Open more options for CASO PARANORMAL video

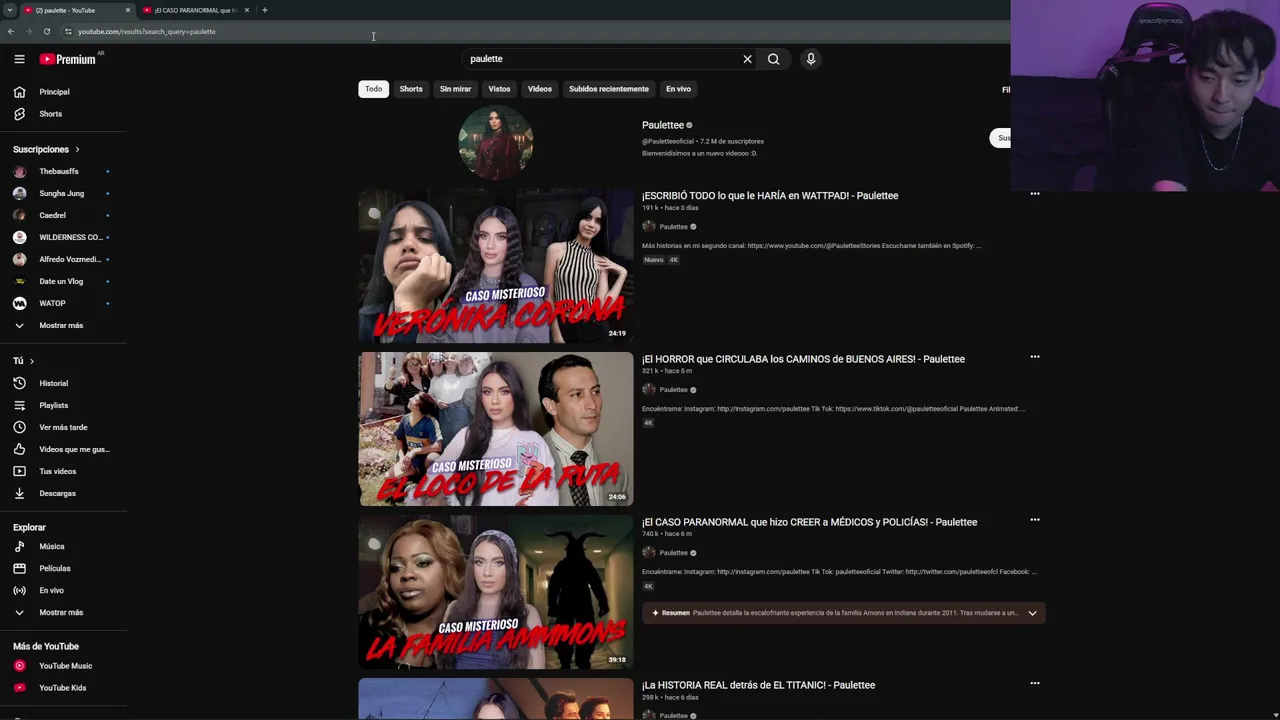tap(1035, 520)
